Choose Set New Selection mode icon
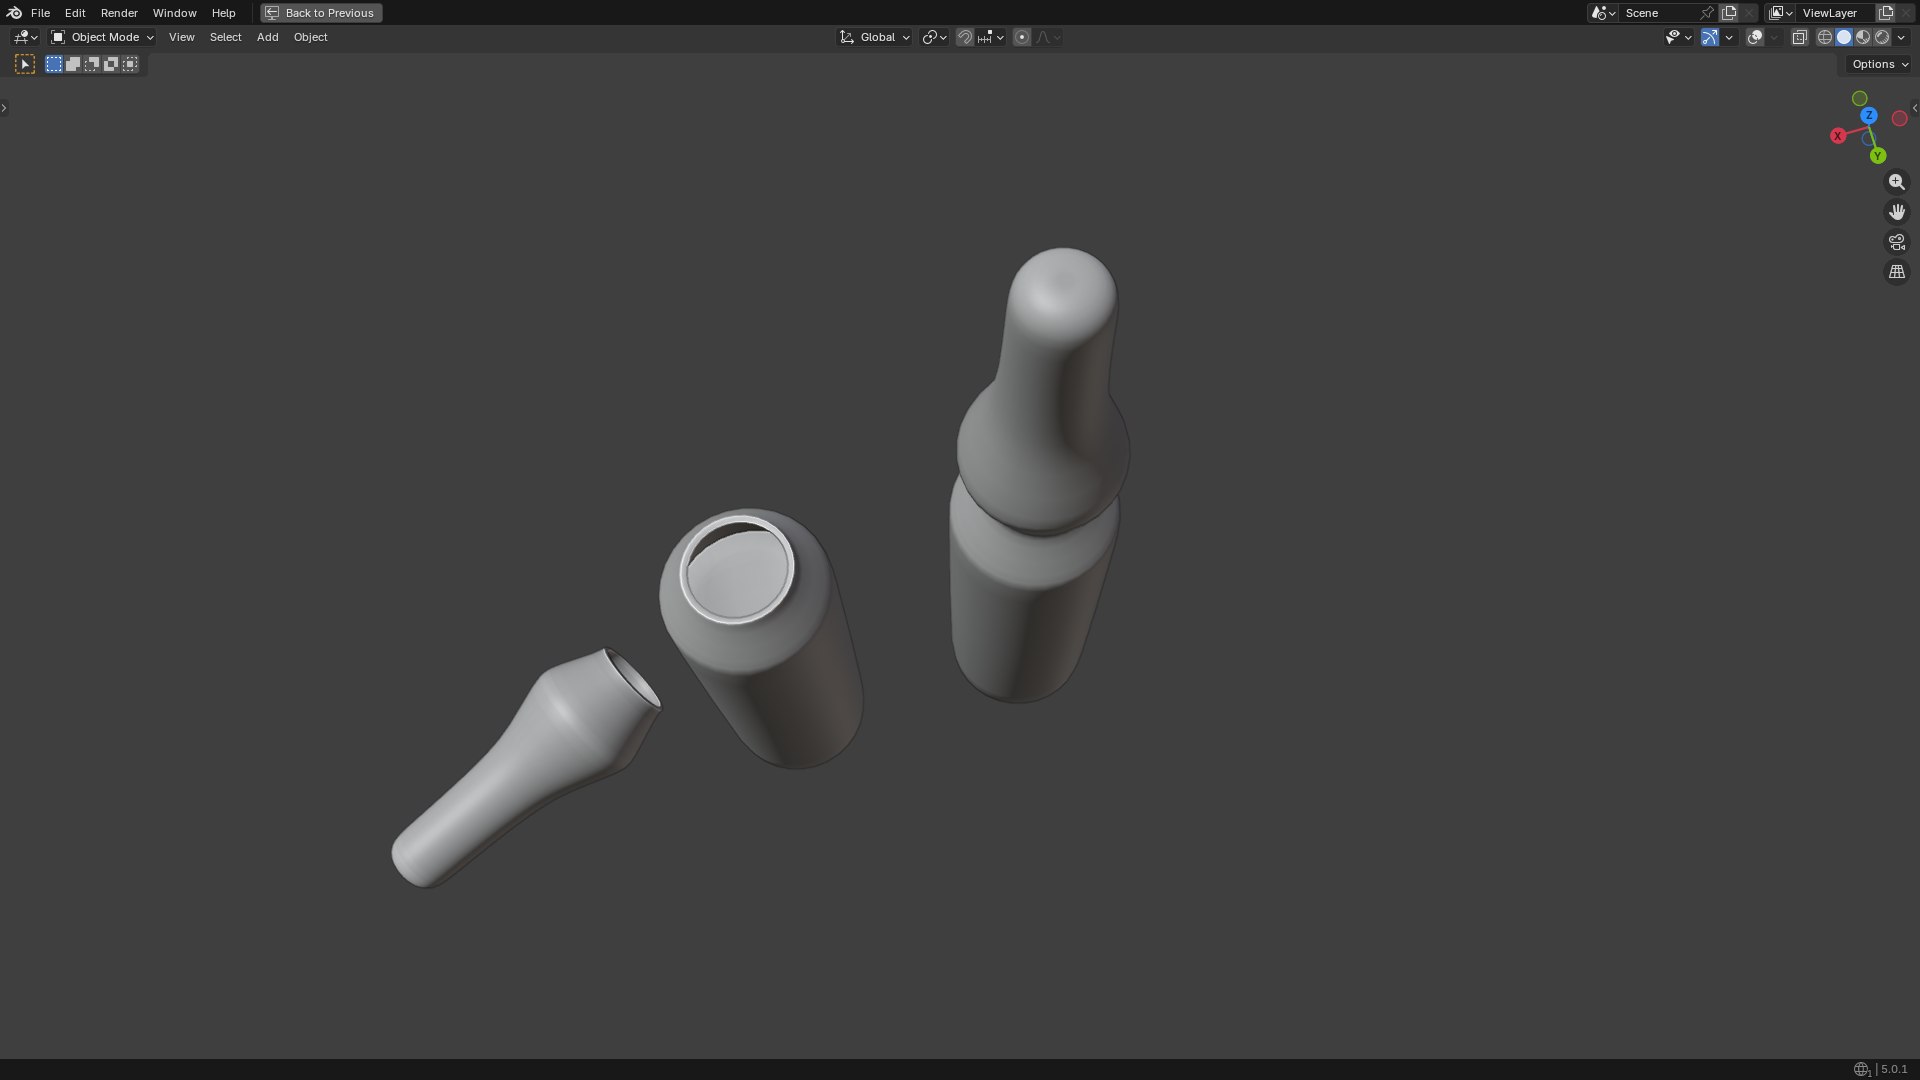This screenshot has height=1080, width=1920. (54, 64)
